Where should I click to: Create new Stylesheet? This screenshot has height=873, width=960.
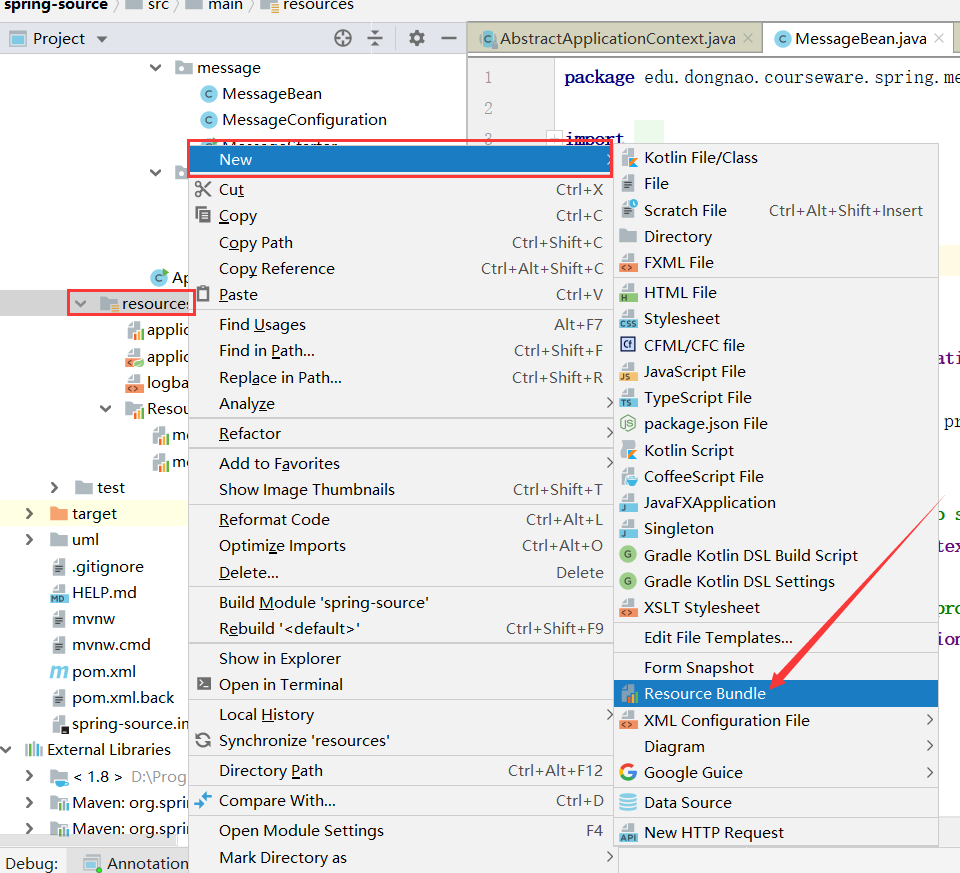(776, 319)
